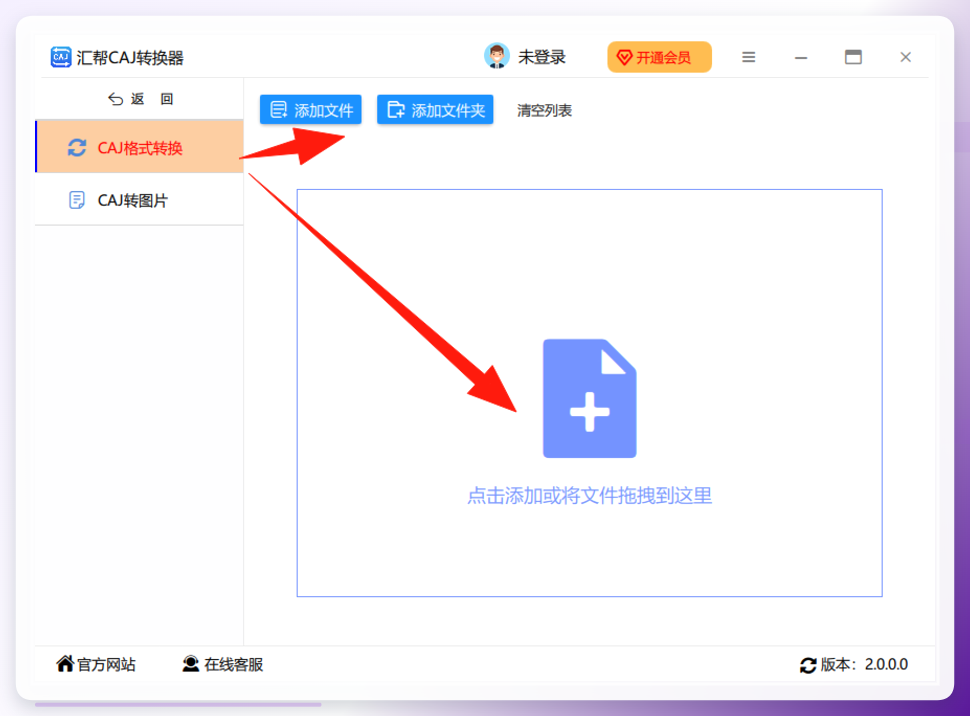Click the 版本: 2.0.0.0 version text
970x716 pixels.
pyautogui.click(x=864, y=665)
